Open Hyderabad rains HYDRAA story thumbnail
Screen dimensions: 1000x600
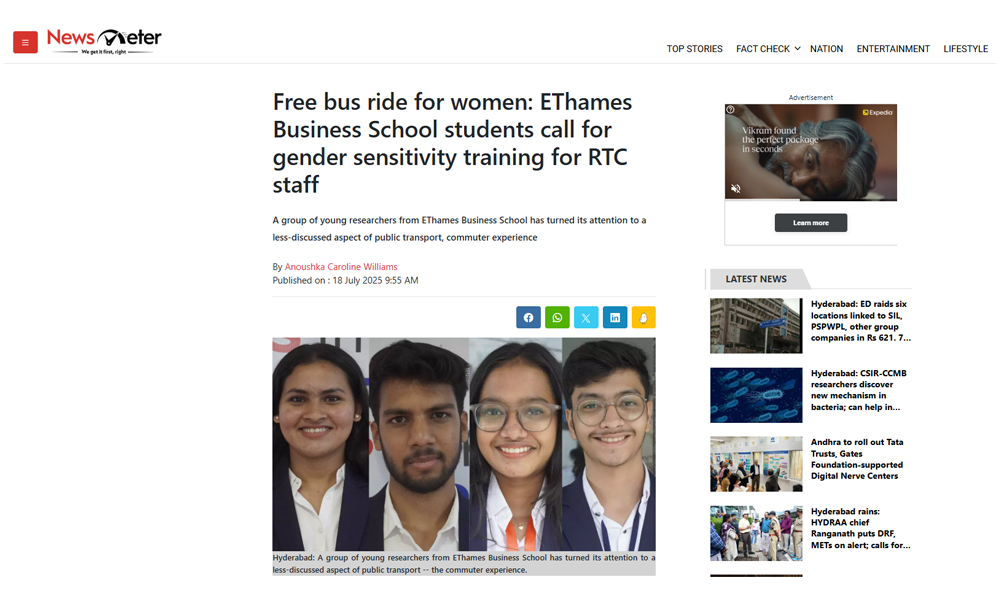[756, 533]
